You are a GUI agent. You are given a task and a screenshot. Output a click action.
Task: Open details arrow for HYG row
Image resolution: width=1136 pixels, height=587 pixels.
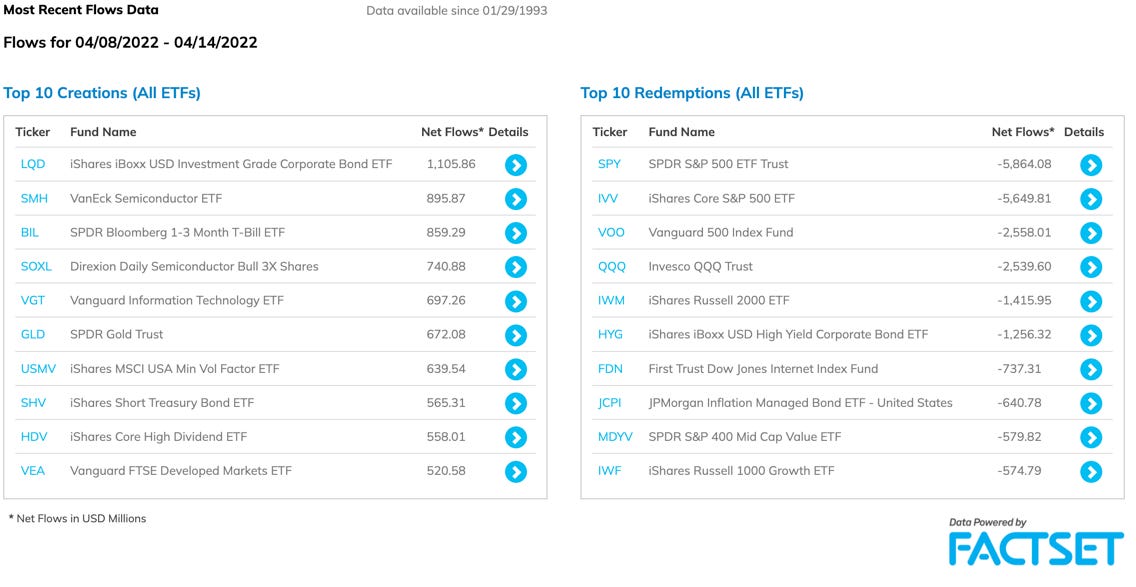pos(1091,336)
